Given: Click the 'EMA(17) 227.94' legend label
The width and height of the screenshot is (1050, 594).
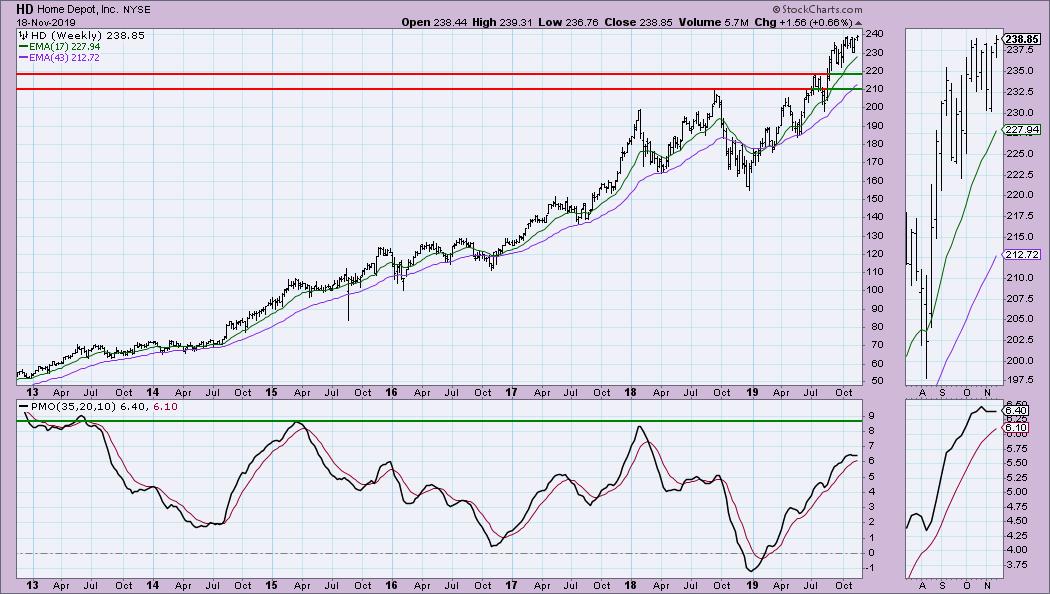Looking at the screenshot, I should (x=65, y=47).
